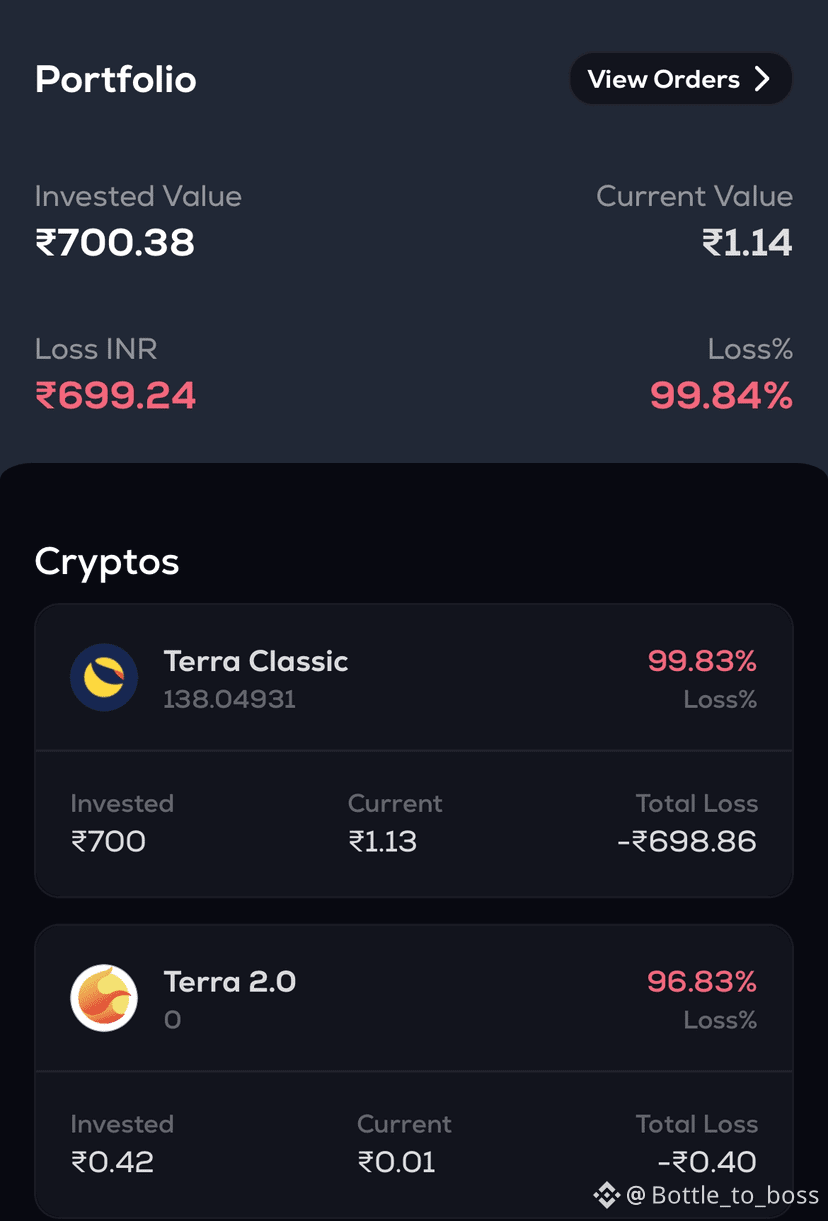Select Terra Classic quantity 138.04931

tap(230, 699)
